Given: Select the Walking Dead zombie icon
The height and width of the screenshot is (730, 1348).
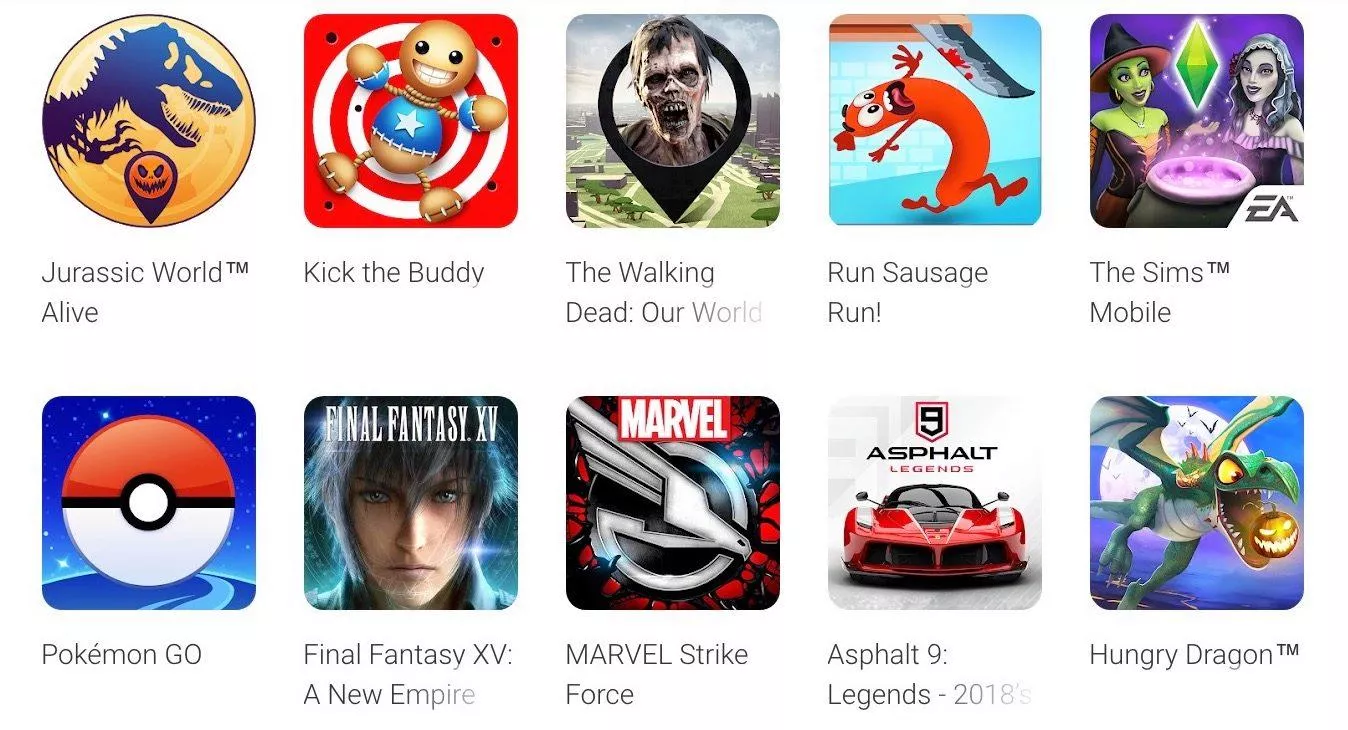Looking at the screenshot, I should (673, 121).
